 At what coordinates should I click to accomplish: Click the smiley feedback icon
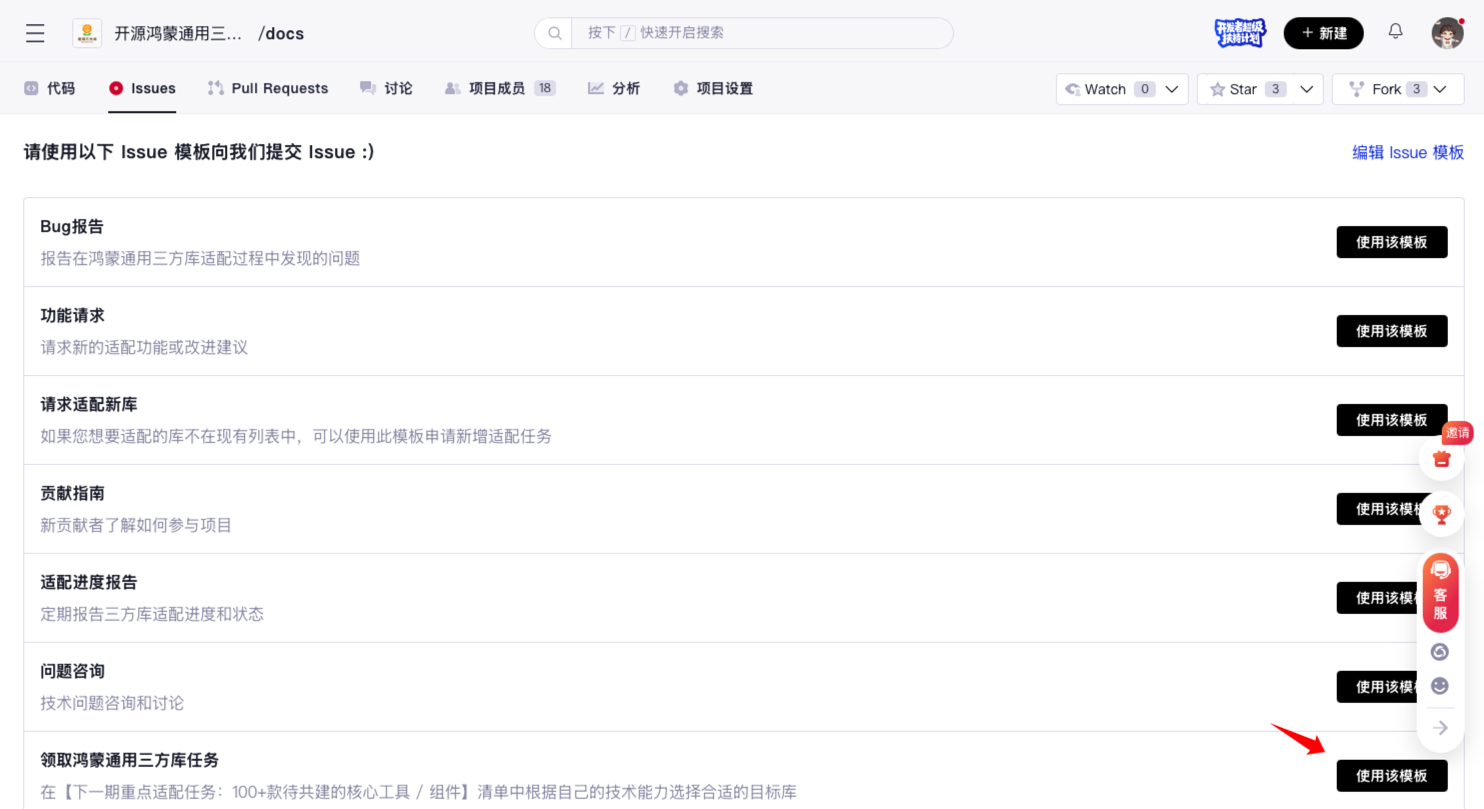point(1440,686)
